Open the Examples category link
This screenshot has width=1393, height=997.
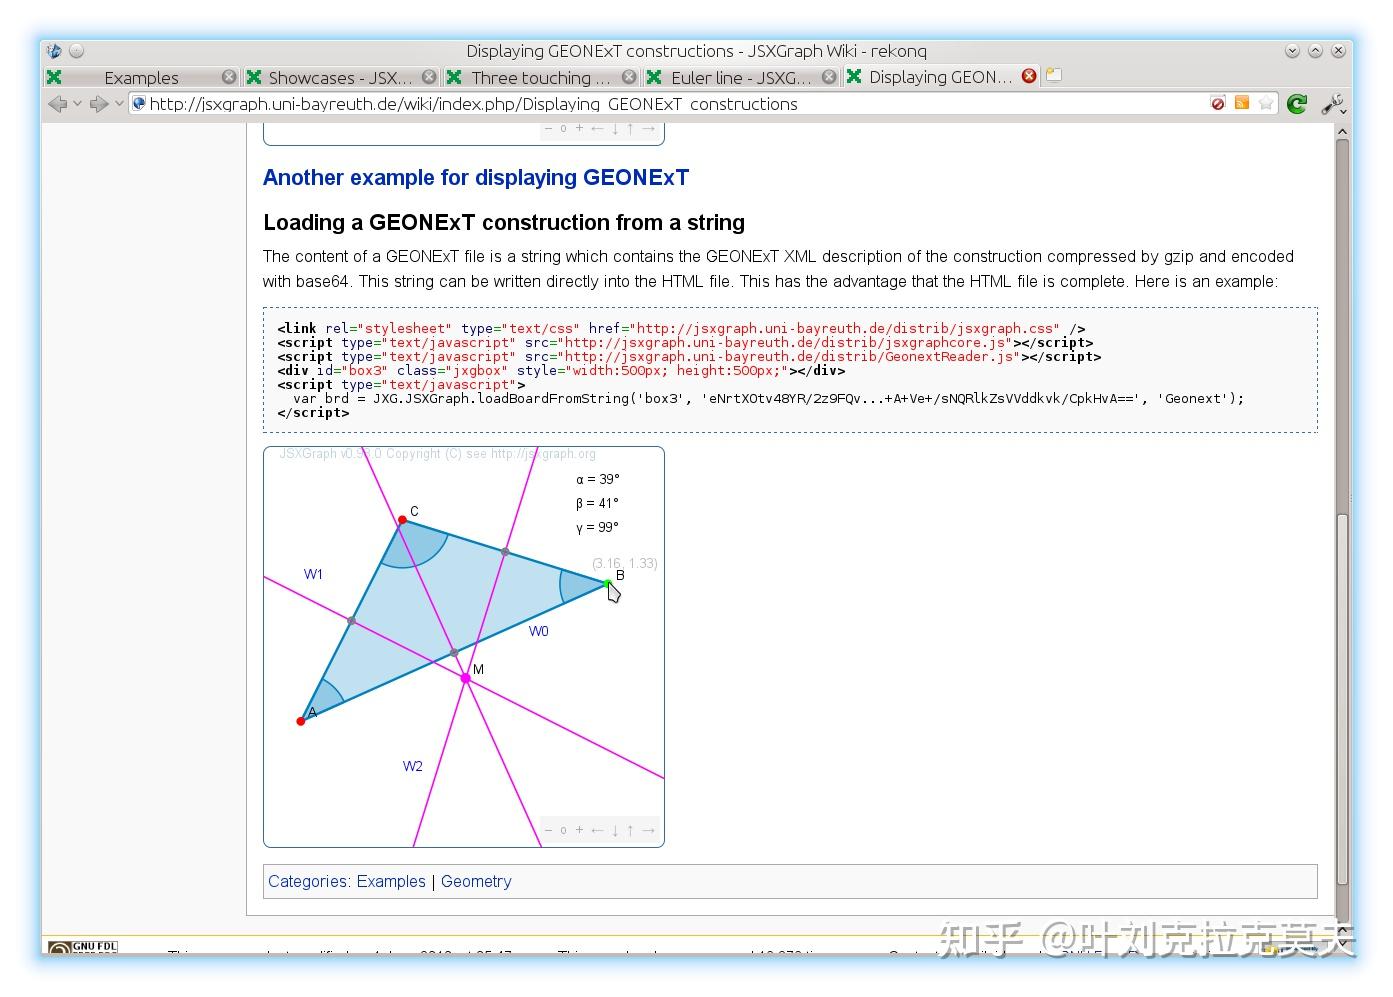(x=391, y=881)
